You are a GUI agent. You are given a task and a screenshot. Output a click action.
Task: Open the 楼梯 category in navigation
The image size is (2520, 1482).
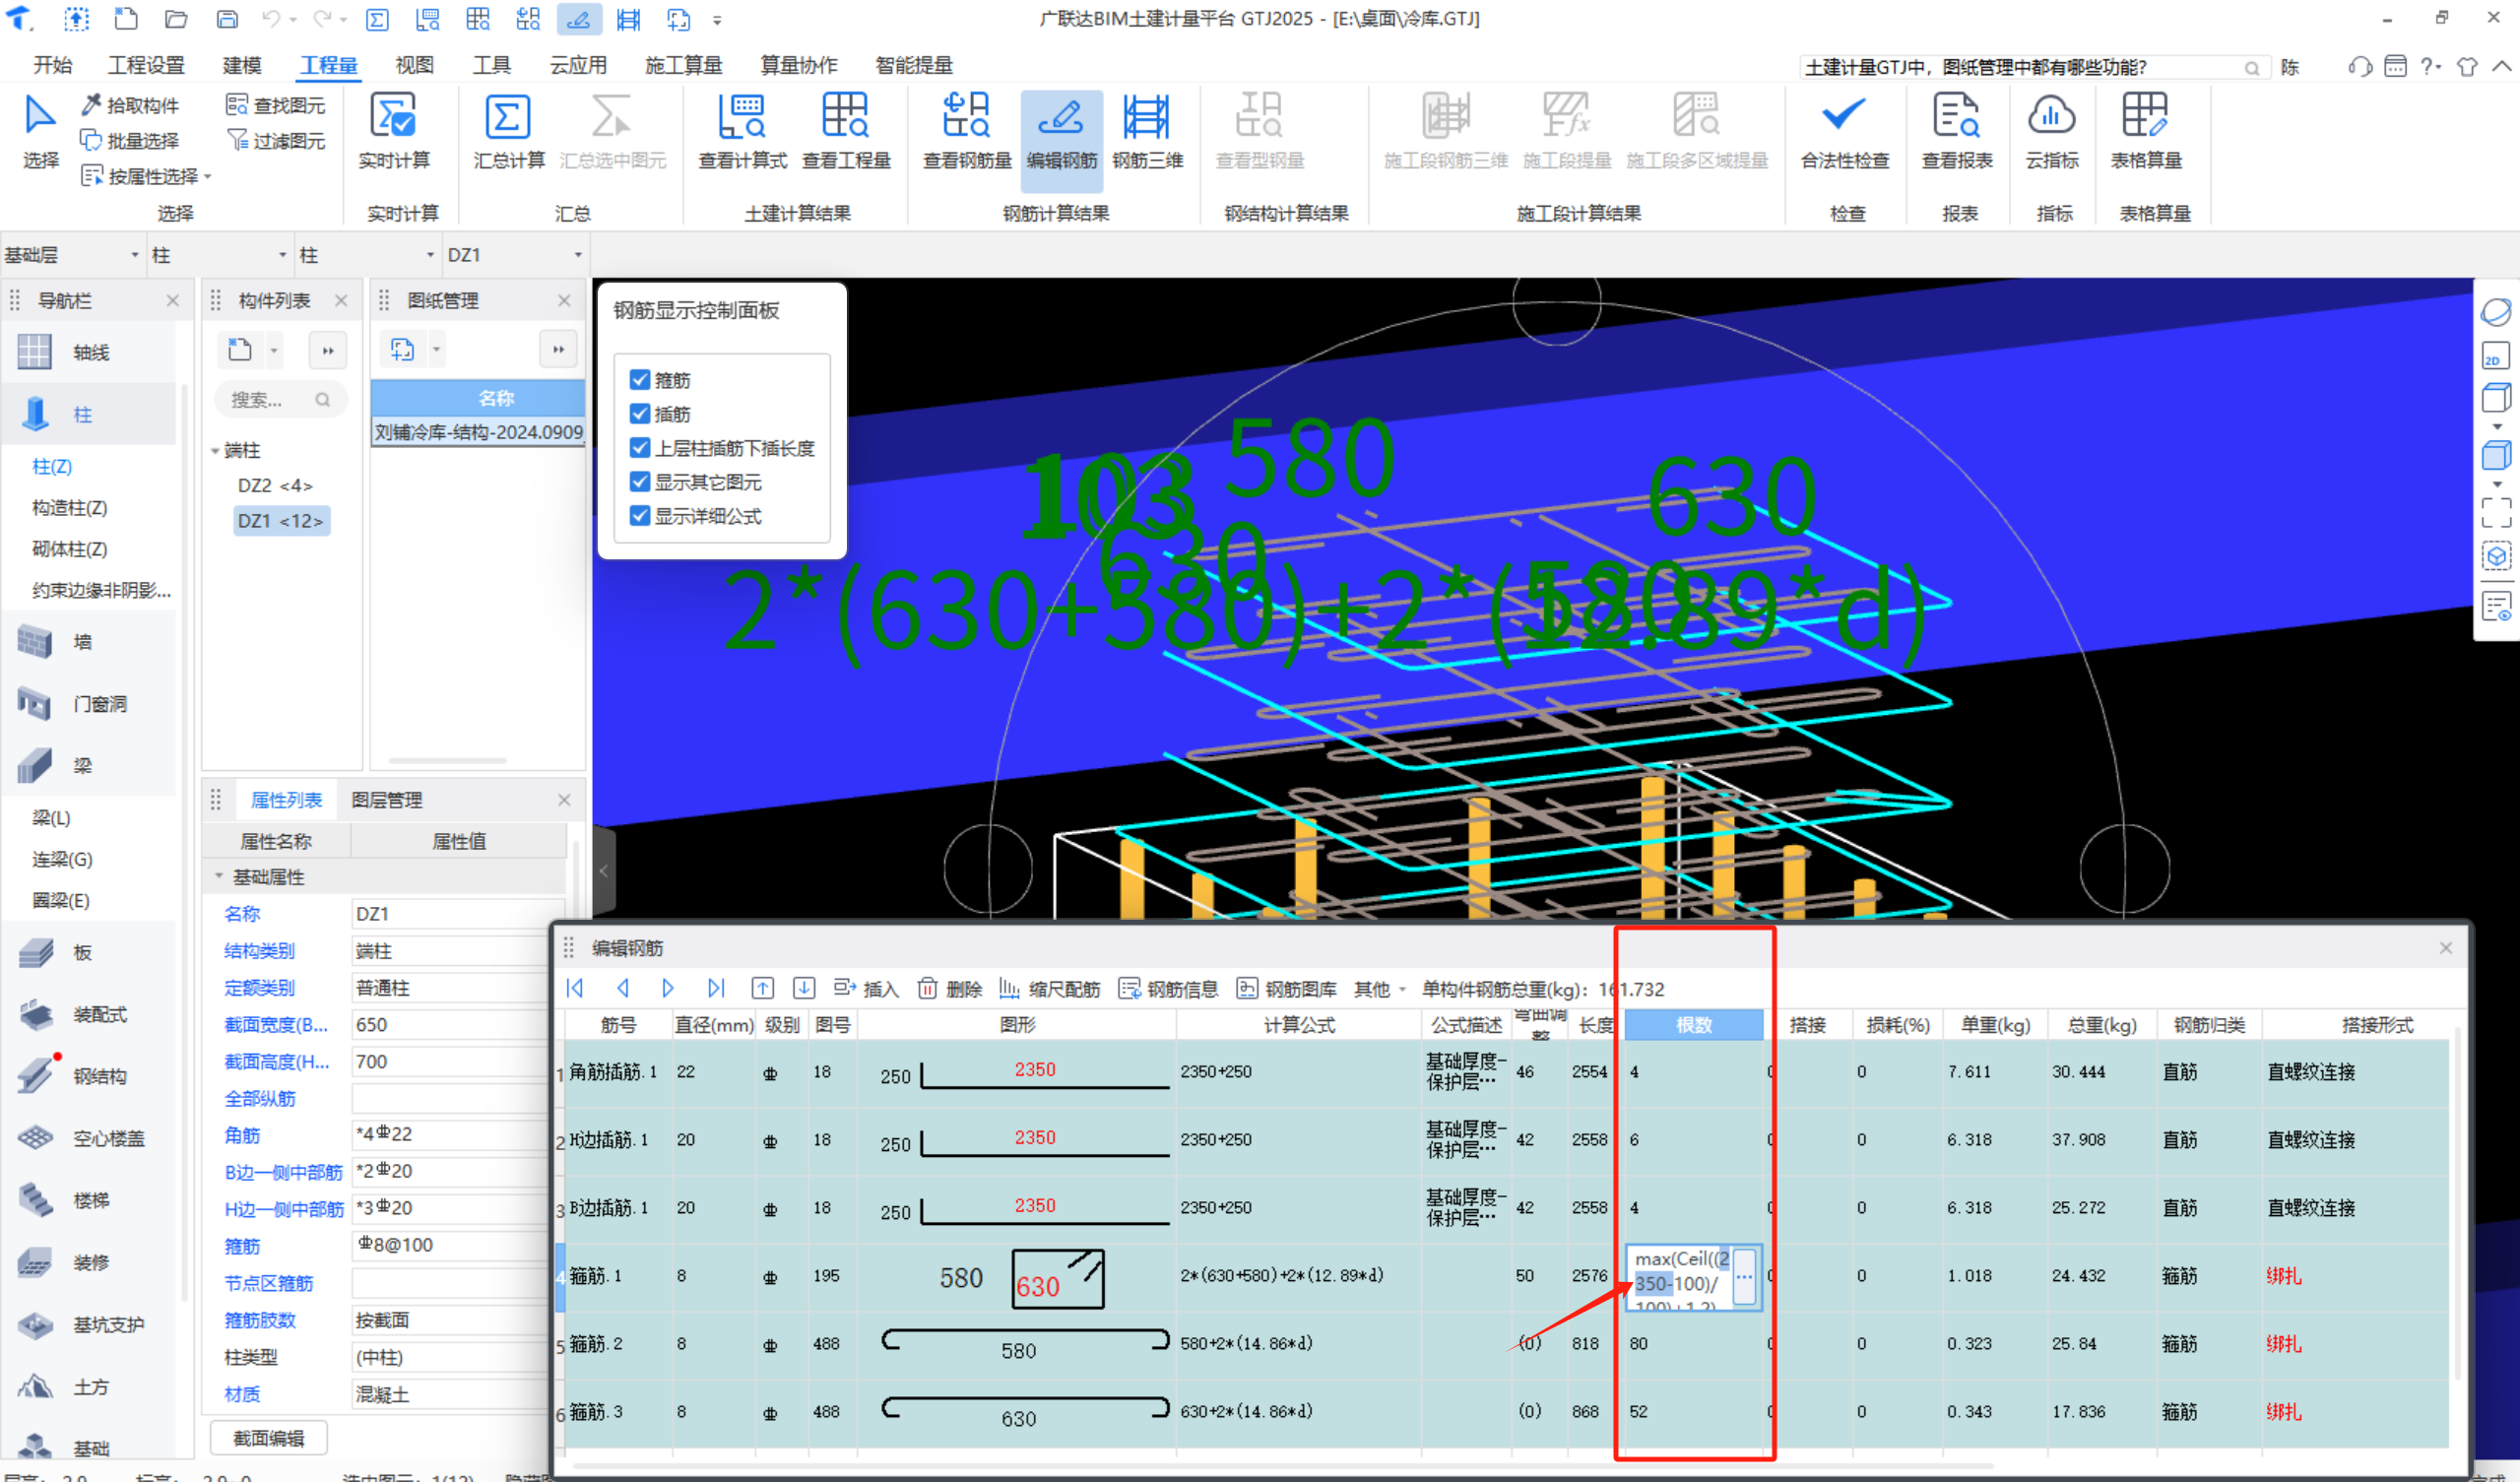click(x=90, y=1200)
